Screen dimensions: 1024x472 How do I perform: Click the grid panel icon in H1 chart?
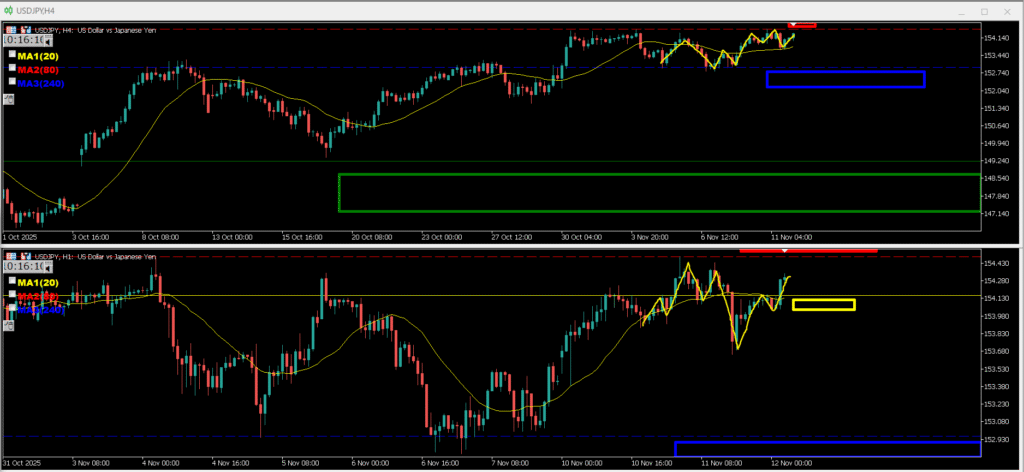10,257
